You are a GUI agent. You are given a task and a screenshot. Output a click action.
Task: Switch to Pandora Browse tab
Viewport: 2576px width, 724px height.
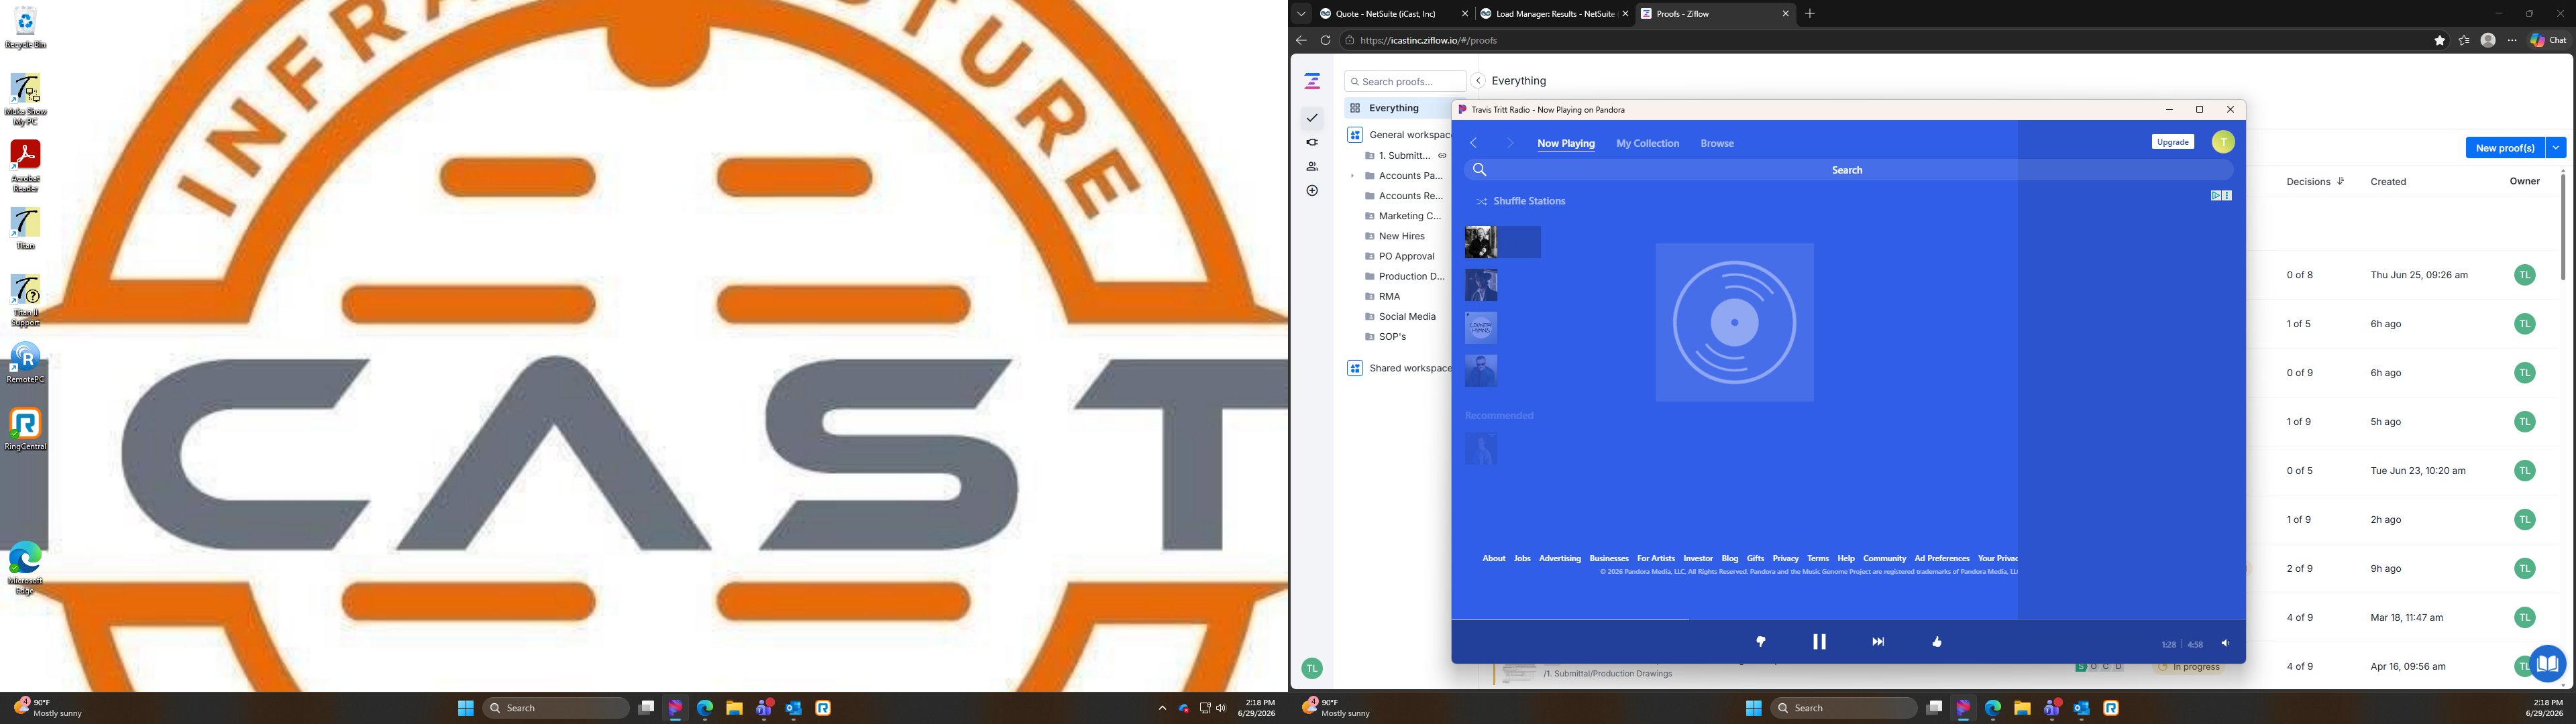click(1717, 143)
